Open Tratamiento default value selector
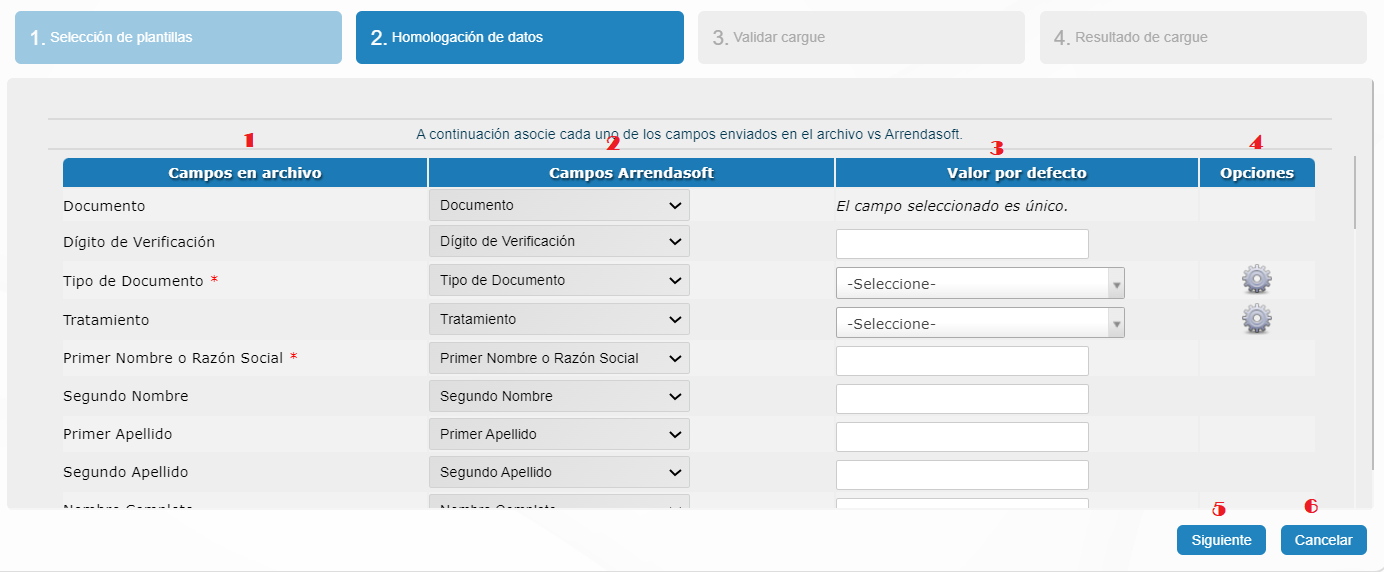The image size is (1384, 572). [980, 324]
